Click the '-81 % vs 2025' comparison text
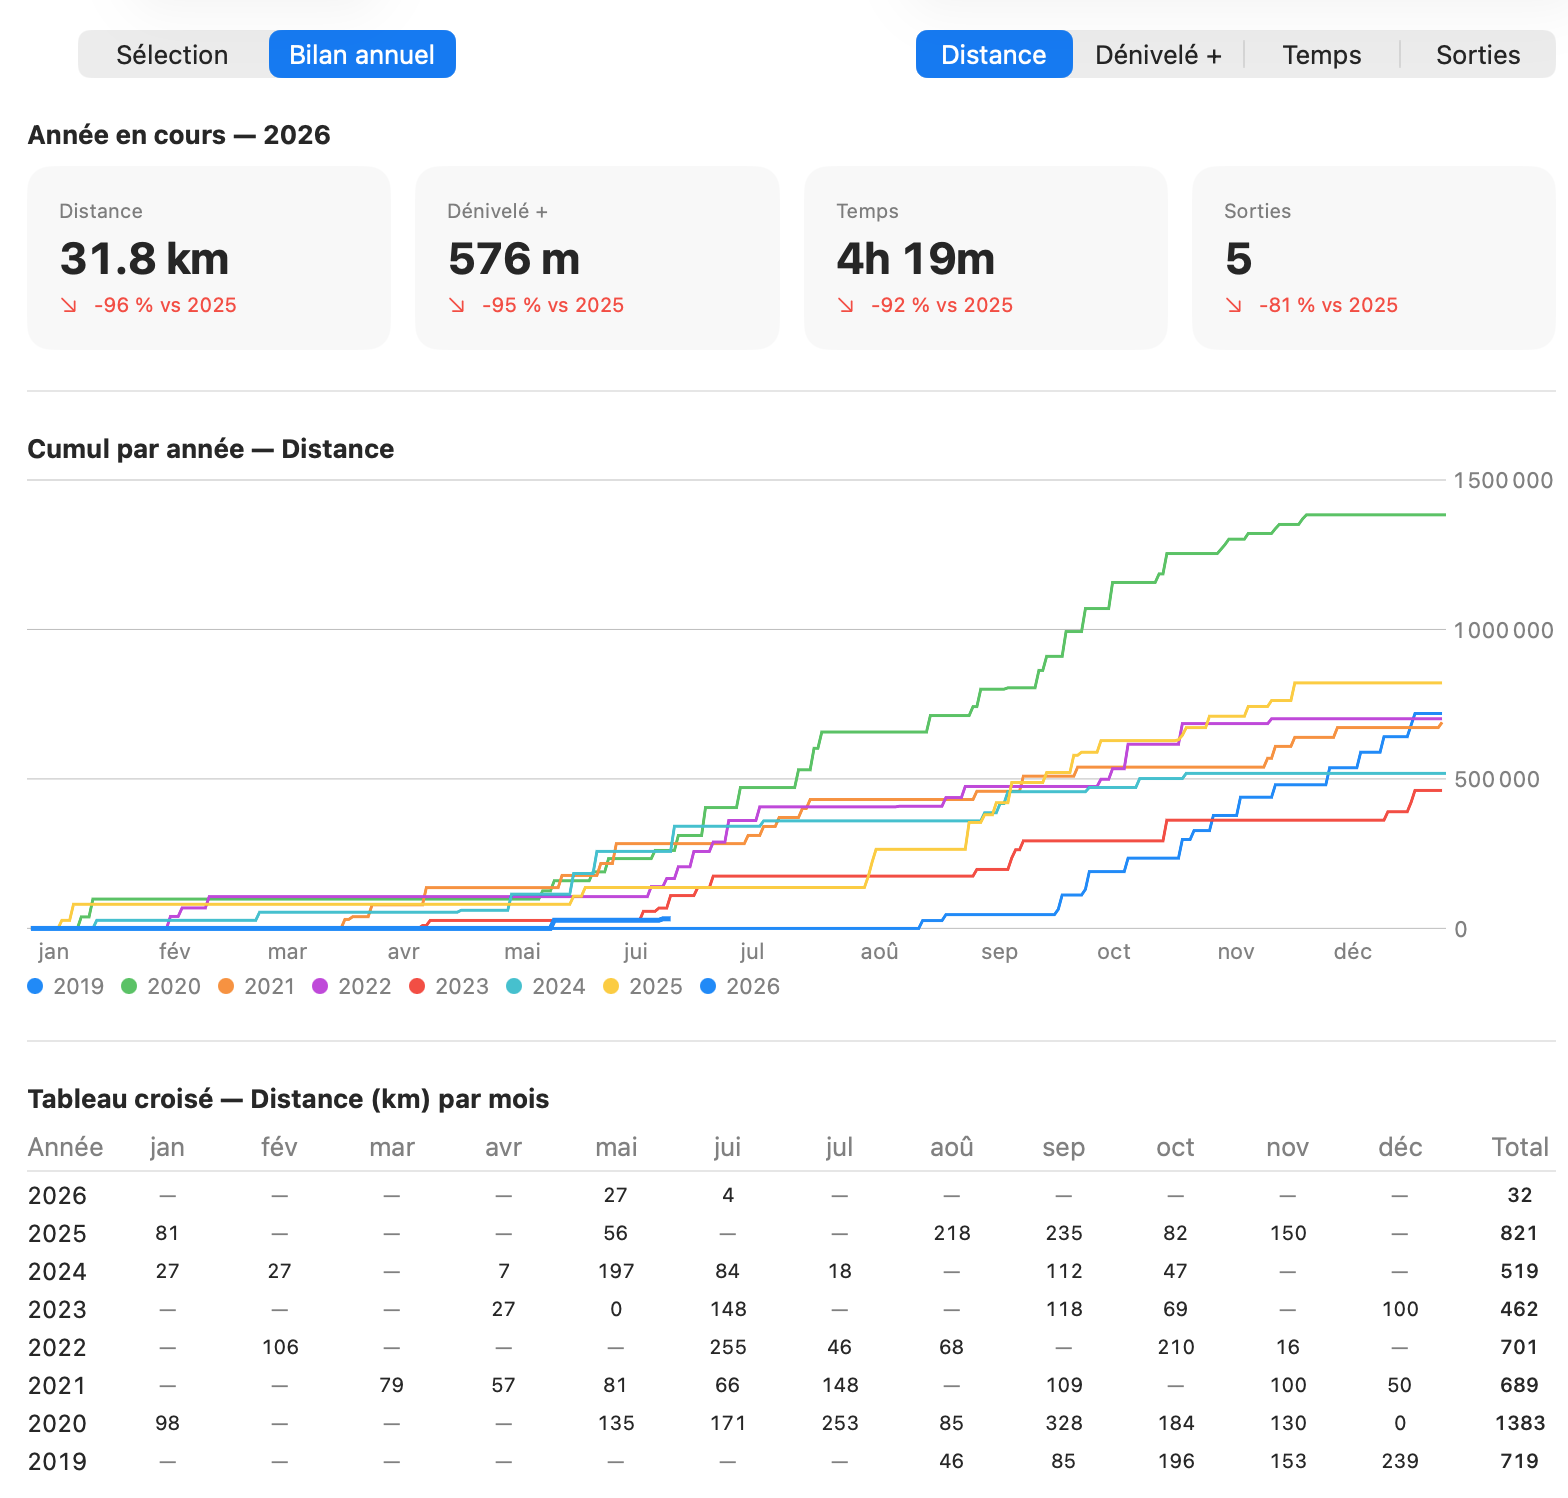The image size is (1568, 1498). (1329, 305)
